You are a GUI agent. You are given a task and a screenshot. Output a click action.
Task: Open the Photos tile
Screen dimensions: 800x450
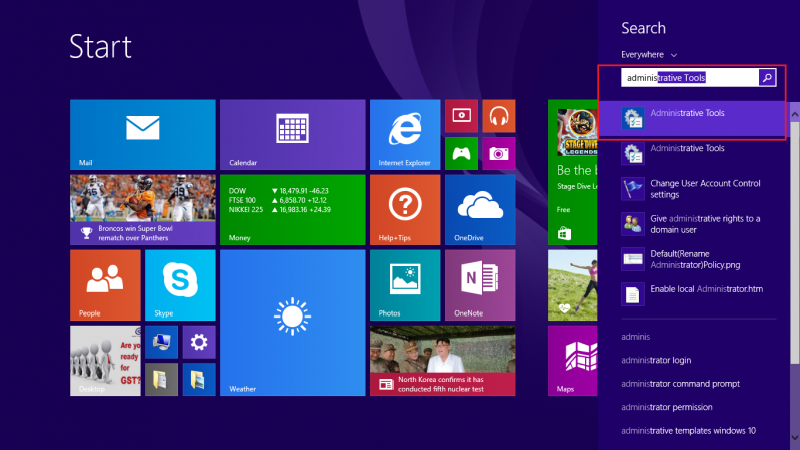405,285
